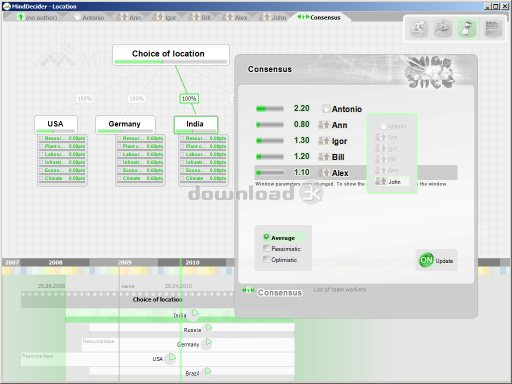This screenshot has width=512, height=384.
Task: Enable the Optimistic option
Action: 266,259
